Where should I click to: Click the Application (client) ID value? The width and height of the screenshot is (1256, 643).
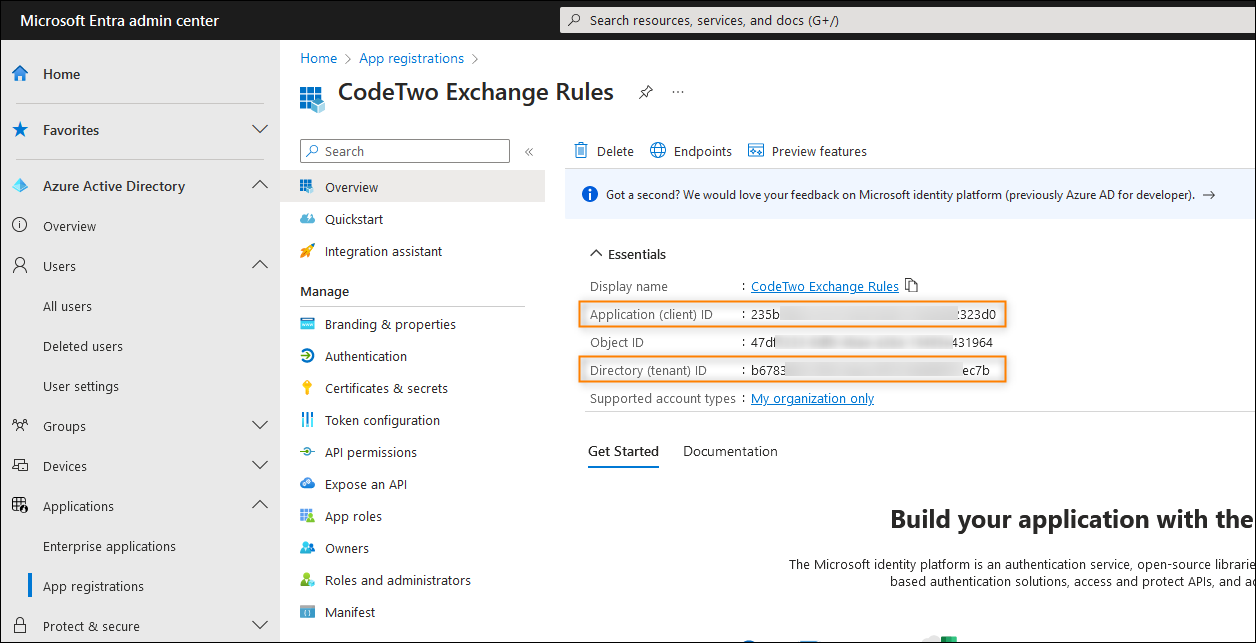click(873, 314)
